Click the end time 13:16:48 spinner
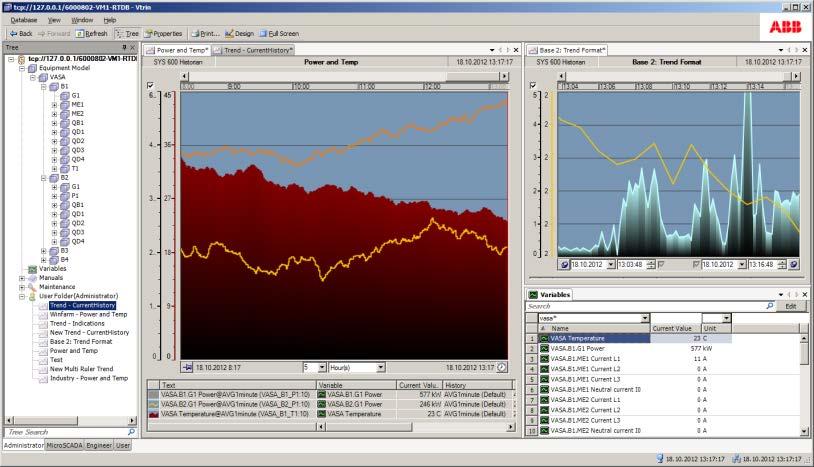Screen dimensions: 814x467 pyautogui.click(x=782, y=265)
